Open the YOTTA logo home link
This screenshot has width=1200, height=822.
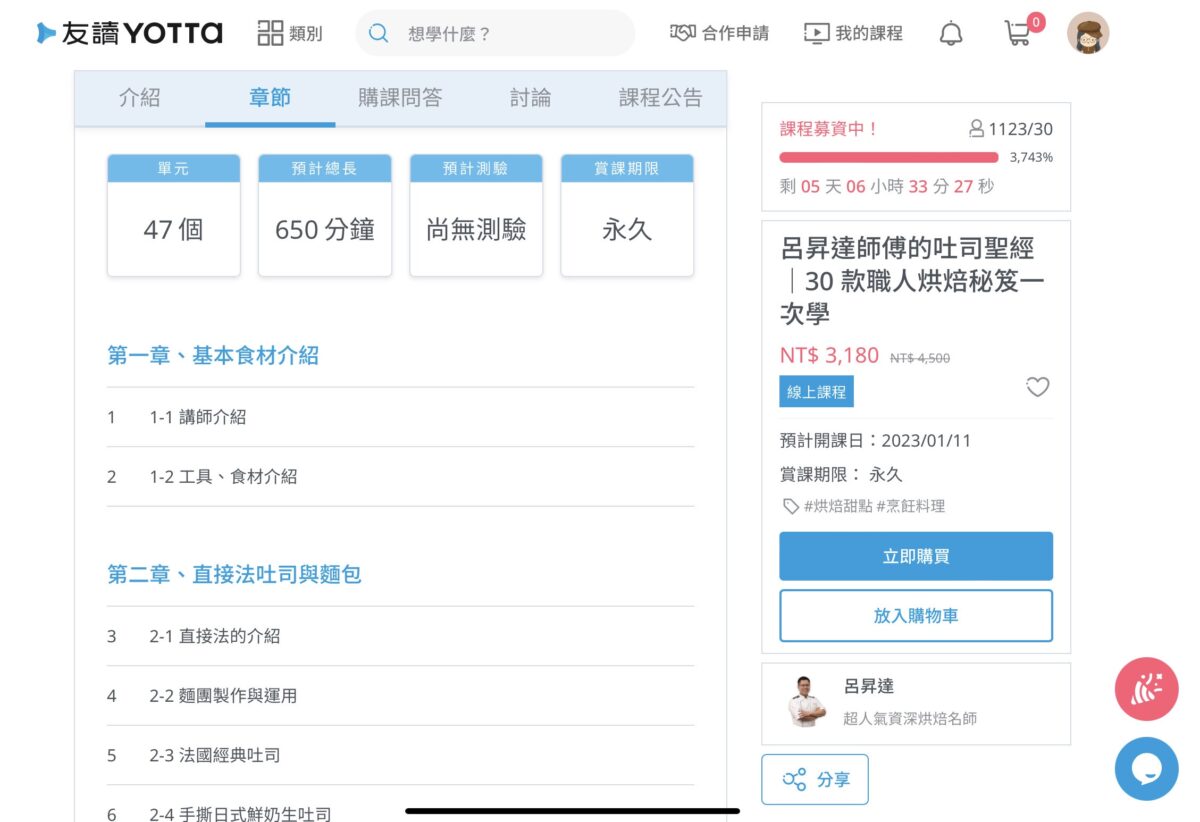[129, 33]
